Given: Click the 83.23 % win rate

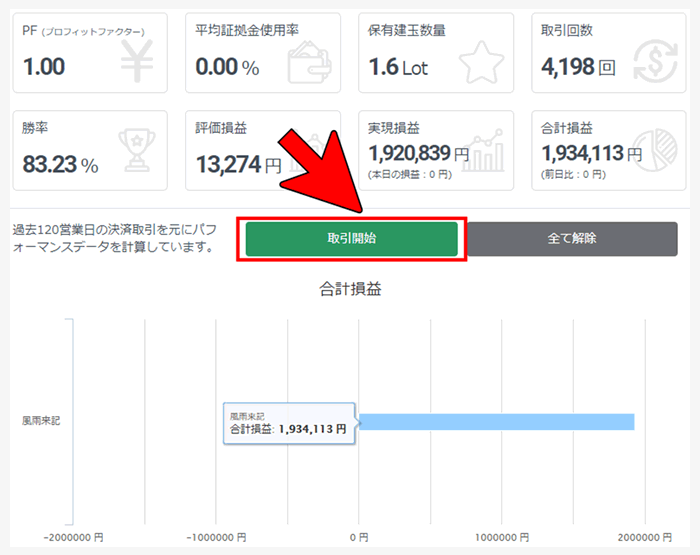Looking at the screenshot, I should pyautogui.click(x=60, y=164).
